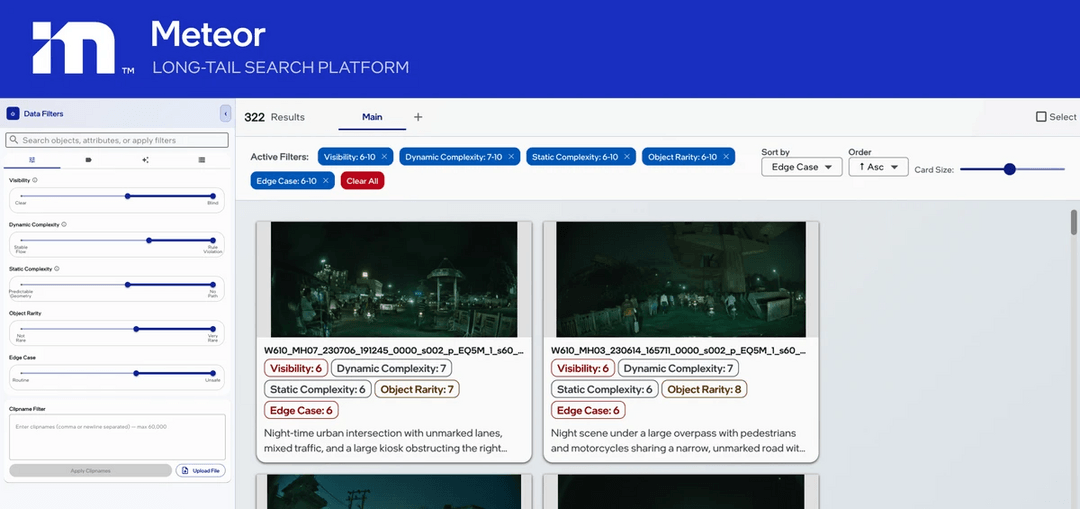Open the Order Asc dropdown
This screenshot has height=509, width=1080.
(878, 167)
